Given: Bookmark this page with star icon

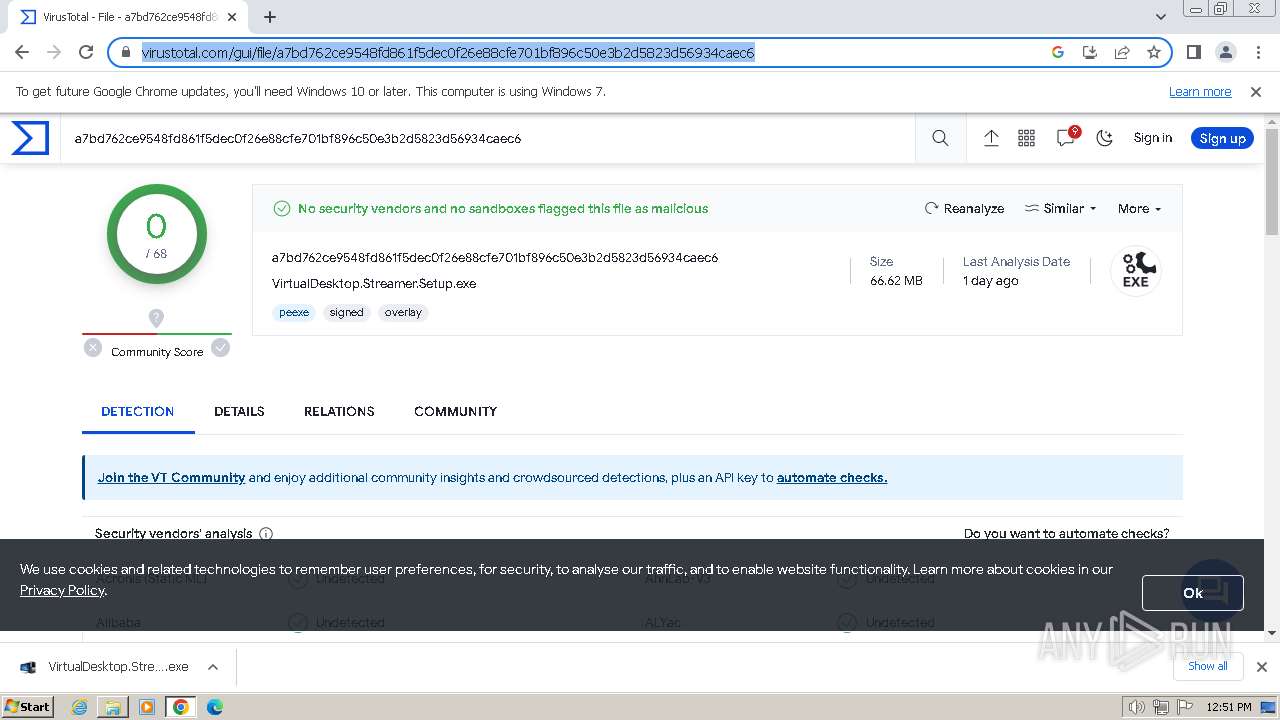Looking at the screenshot, I should [x=1154, y=52].
